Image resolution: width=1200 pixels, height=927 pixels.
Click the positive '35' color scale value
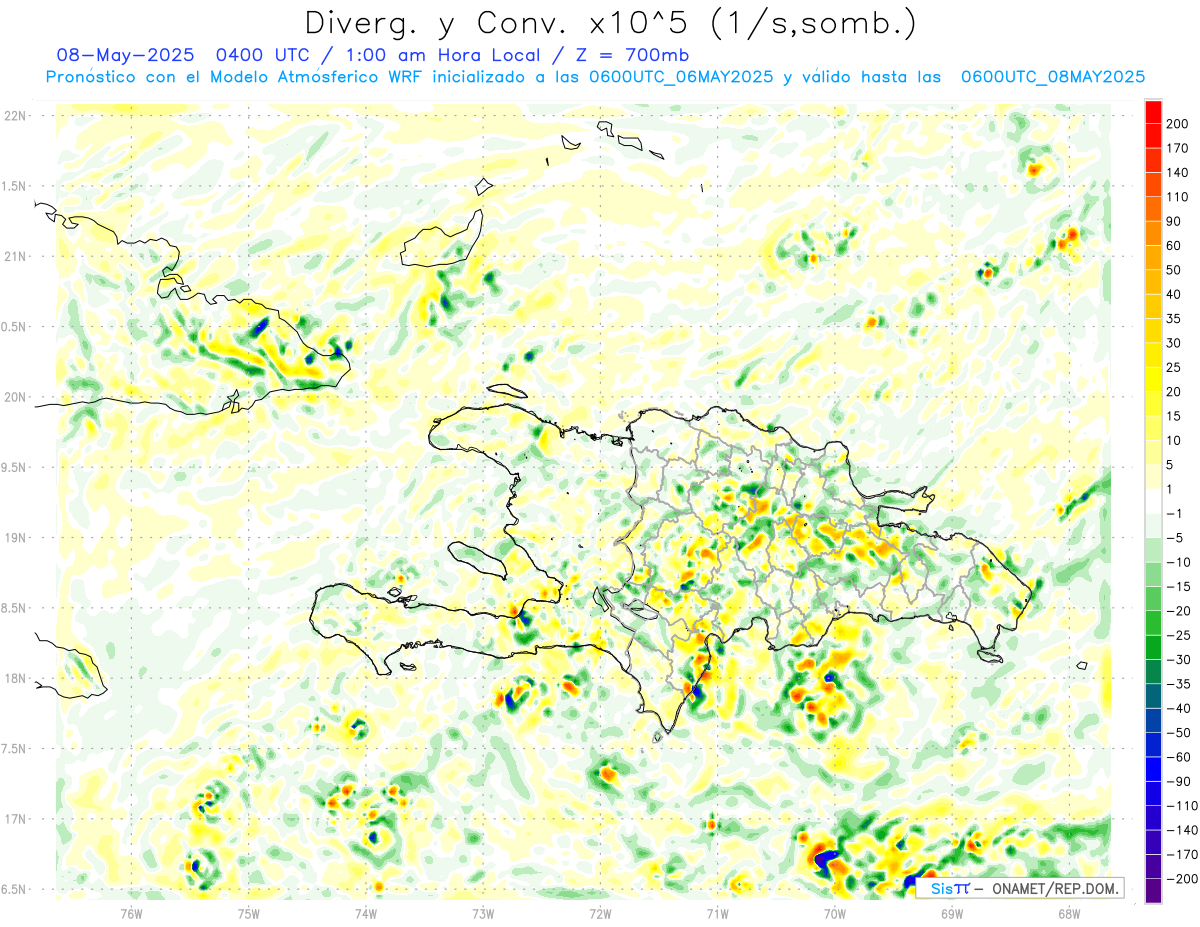[x=1174, y=319]
